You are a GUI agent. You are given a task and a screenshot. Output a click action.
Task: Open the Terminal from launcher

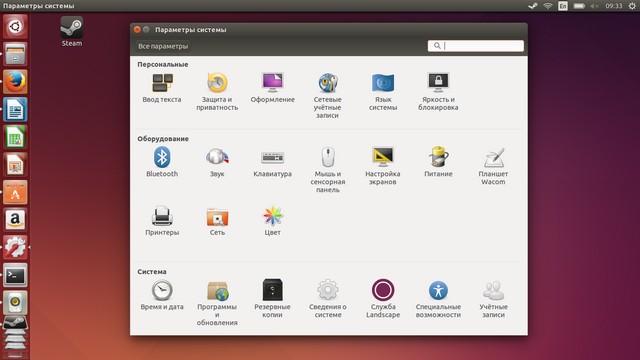(x=15, y=275)
